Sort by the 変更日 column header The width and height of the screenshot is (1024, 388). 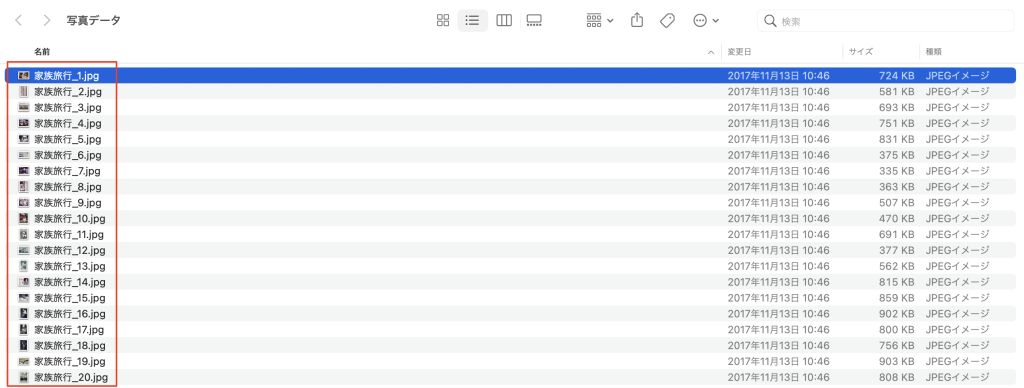[740, 51]
